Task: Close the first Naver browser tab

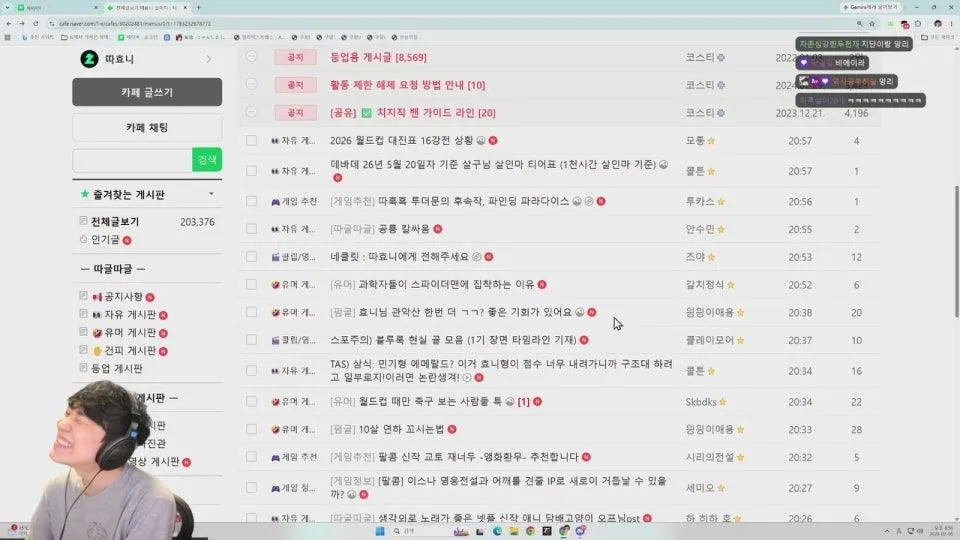Action: click(x=96, y=7)
